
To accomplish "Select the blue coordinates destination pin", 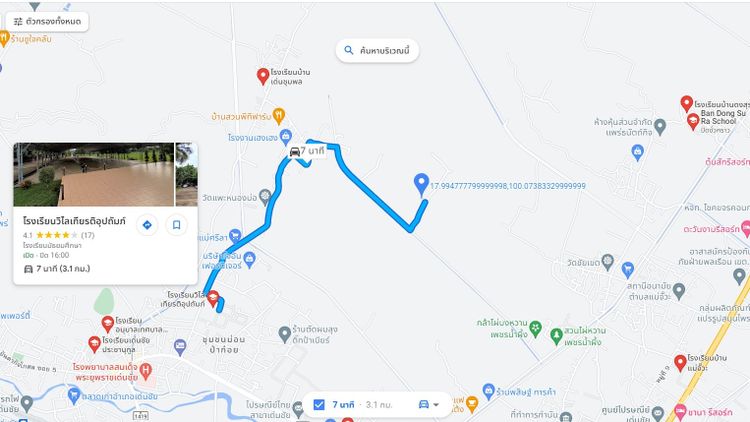I will 421,184.
